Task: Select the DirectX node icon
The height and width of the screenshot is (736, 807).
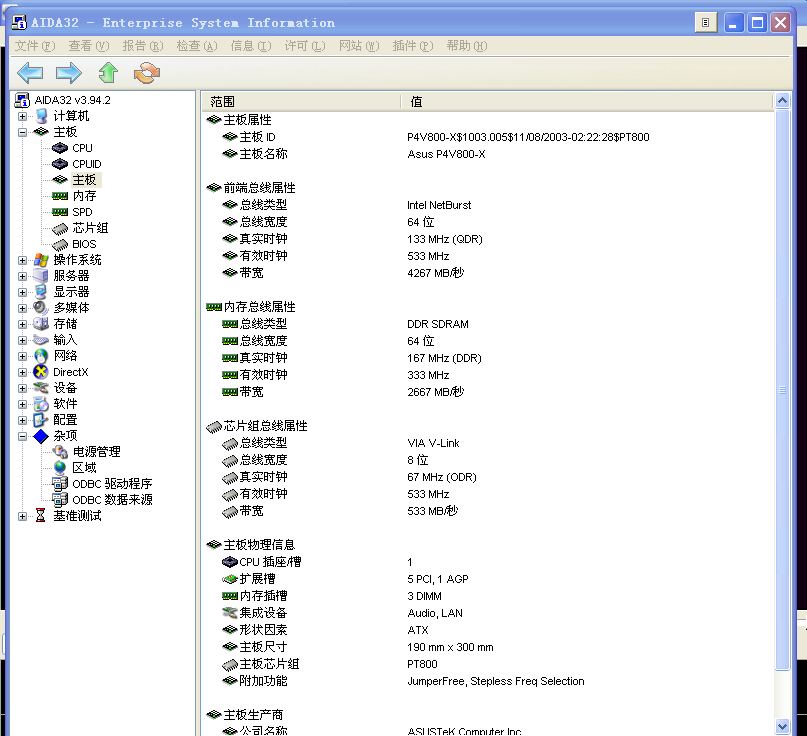Action: tap(41, 372)
